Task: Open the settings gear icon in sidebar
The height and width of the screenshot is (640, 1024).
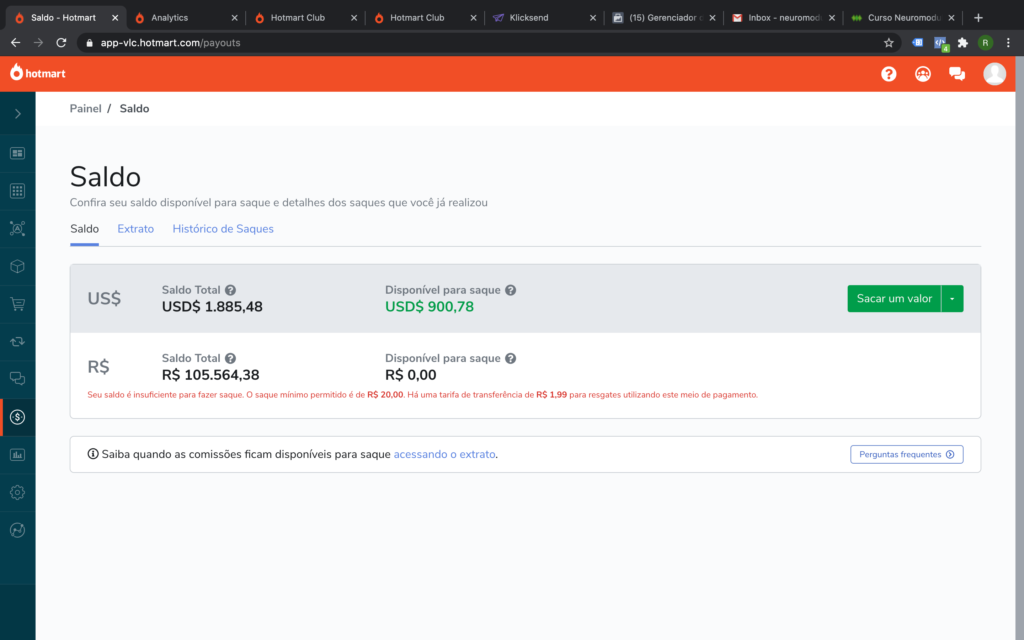Action: [x=17, y=492]
